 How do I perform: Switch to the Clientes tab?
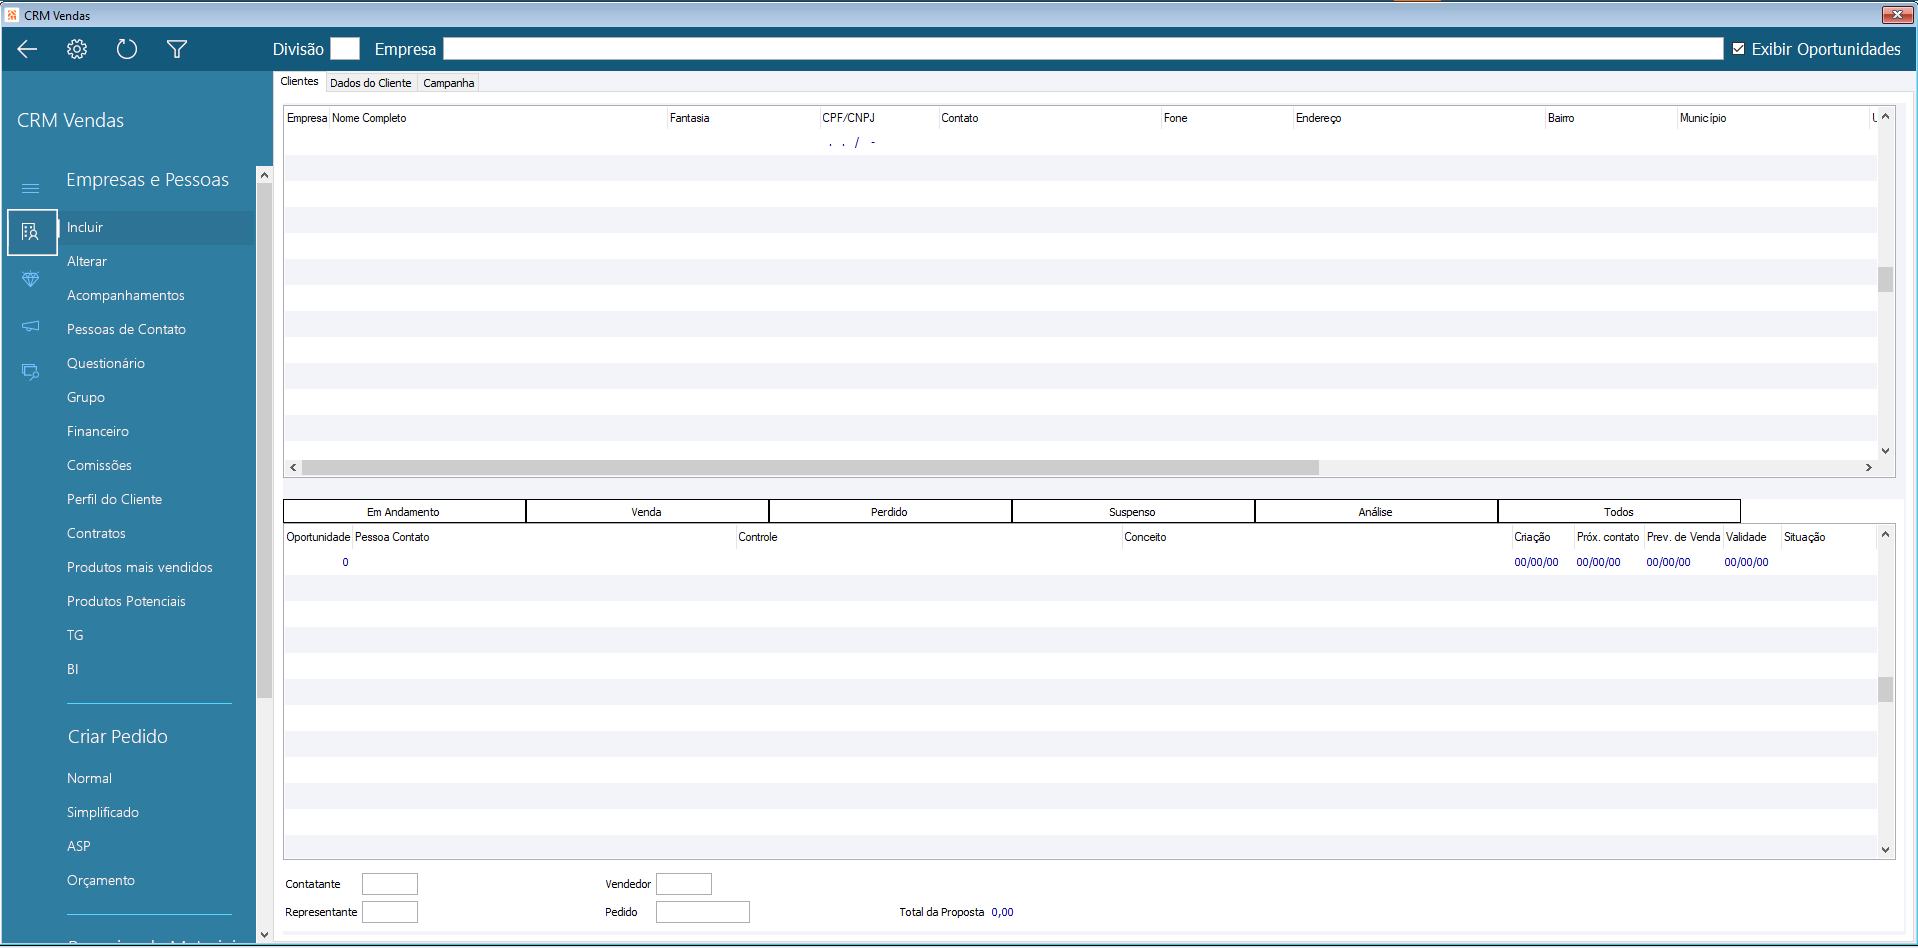pyautogui.click(x=300, y=82)
